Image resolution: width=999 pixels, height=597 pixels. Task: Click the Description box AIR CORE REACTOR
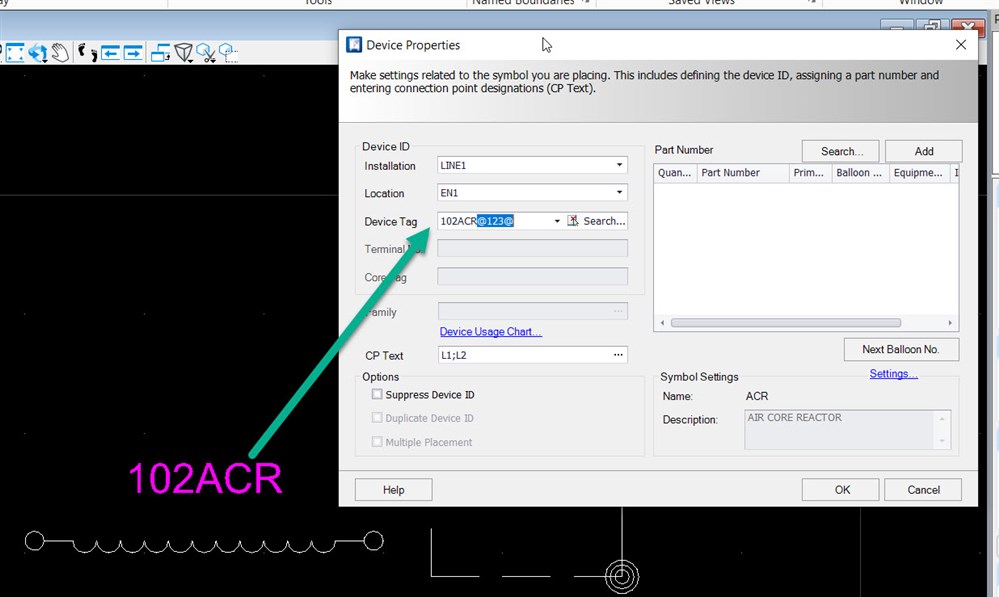(x=847, y=429)
